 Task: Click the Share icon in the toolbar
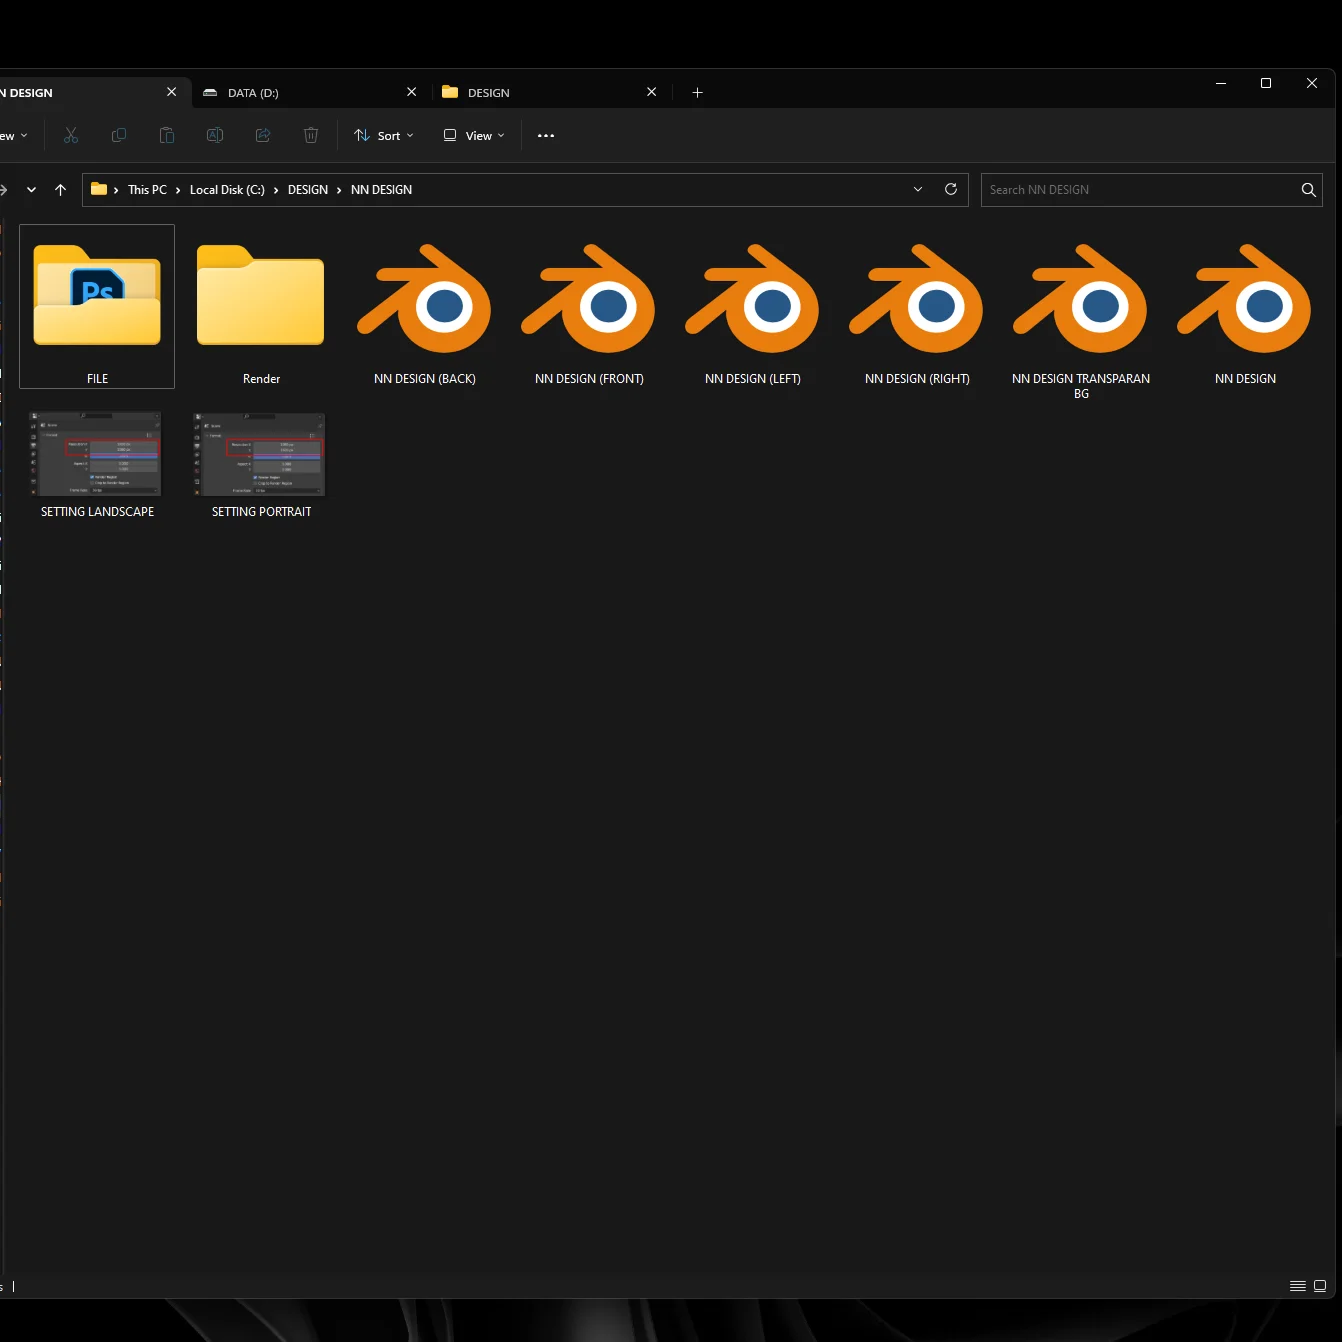pyautogui.click(x=263, y=135)
